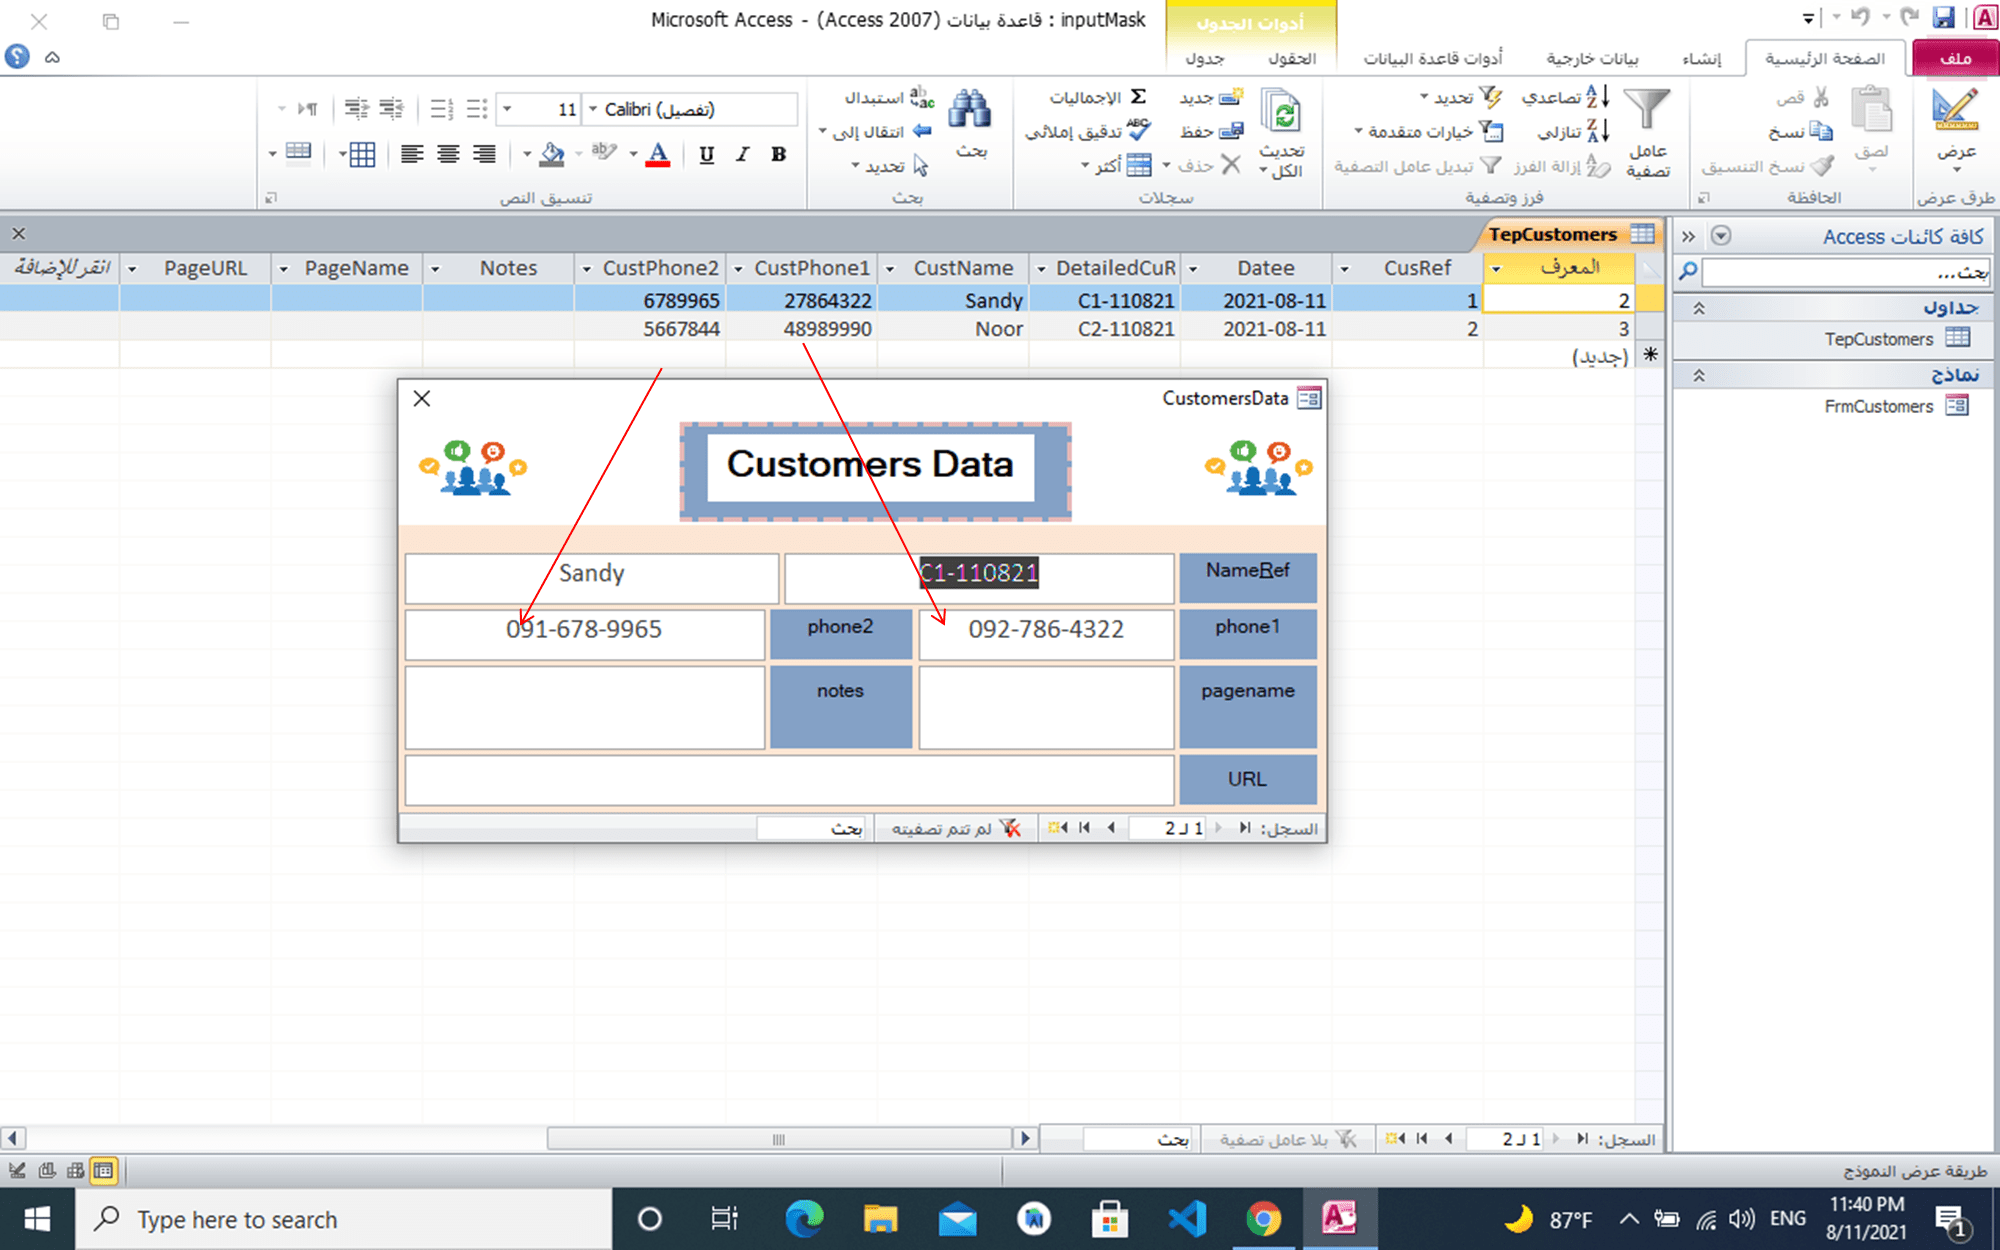2000x1250 pixels.
Task: Toggle italic formatting button
Action: [x=742, y=155]
